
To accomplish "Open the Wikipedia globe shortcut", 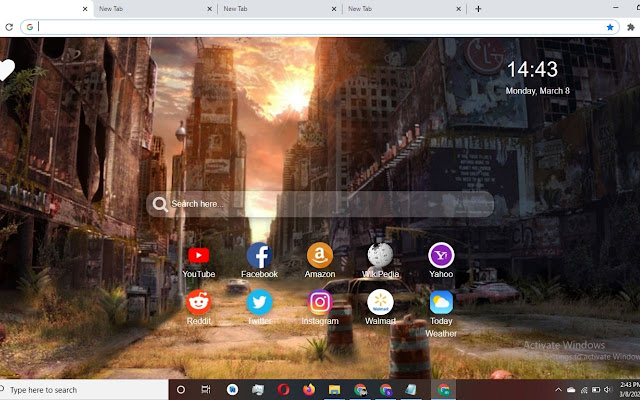I will coord(380,256).
